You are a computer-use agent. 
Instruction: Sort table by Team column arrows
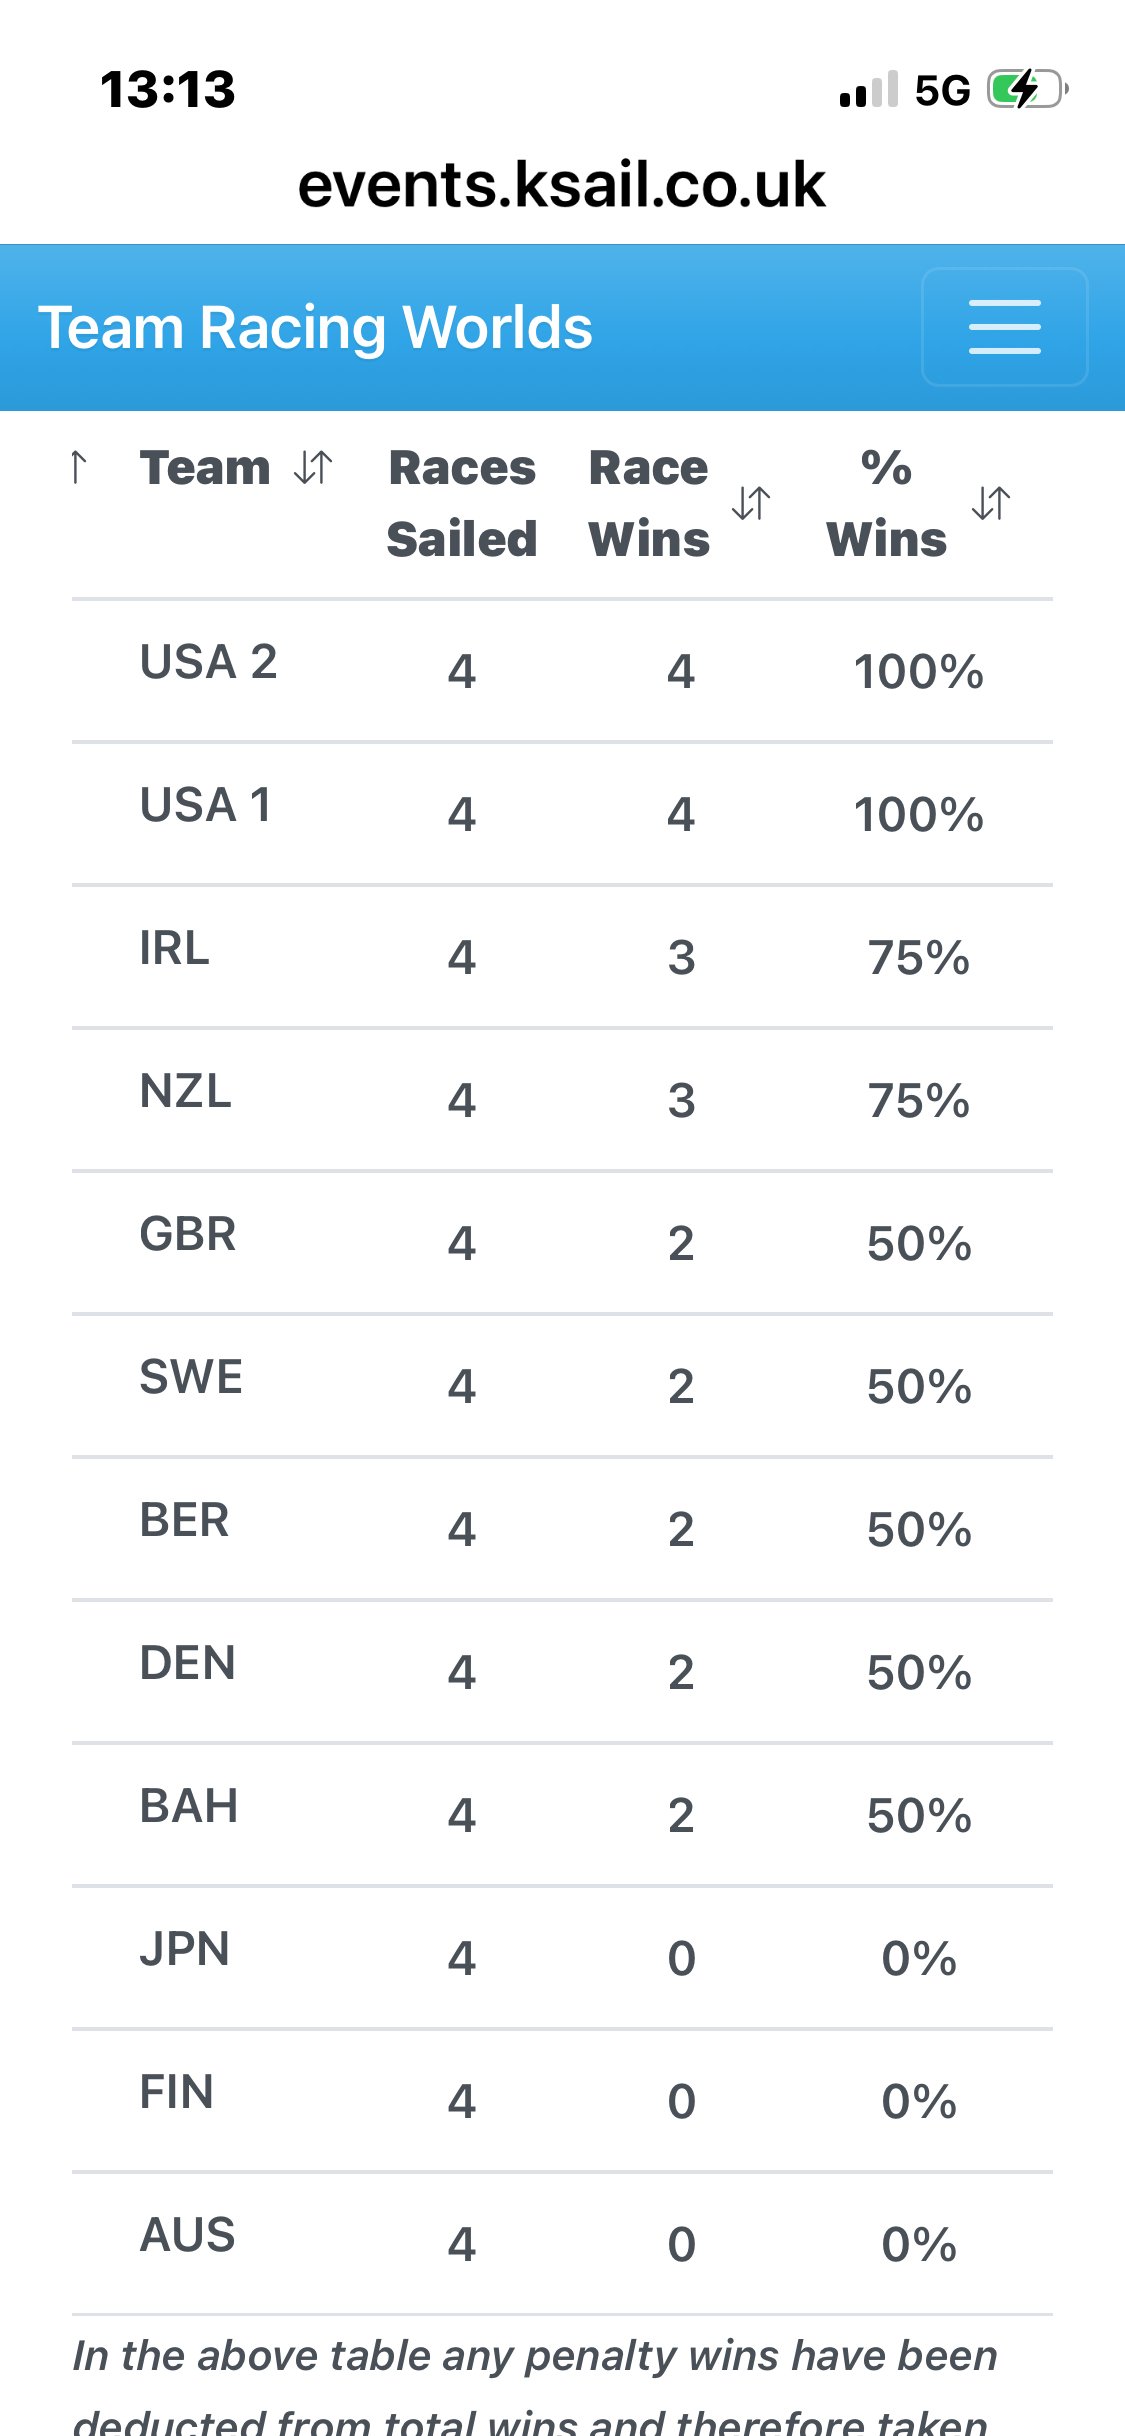click(x=313, y=467)
